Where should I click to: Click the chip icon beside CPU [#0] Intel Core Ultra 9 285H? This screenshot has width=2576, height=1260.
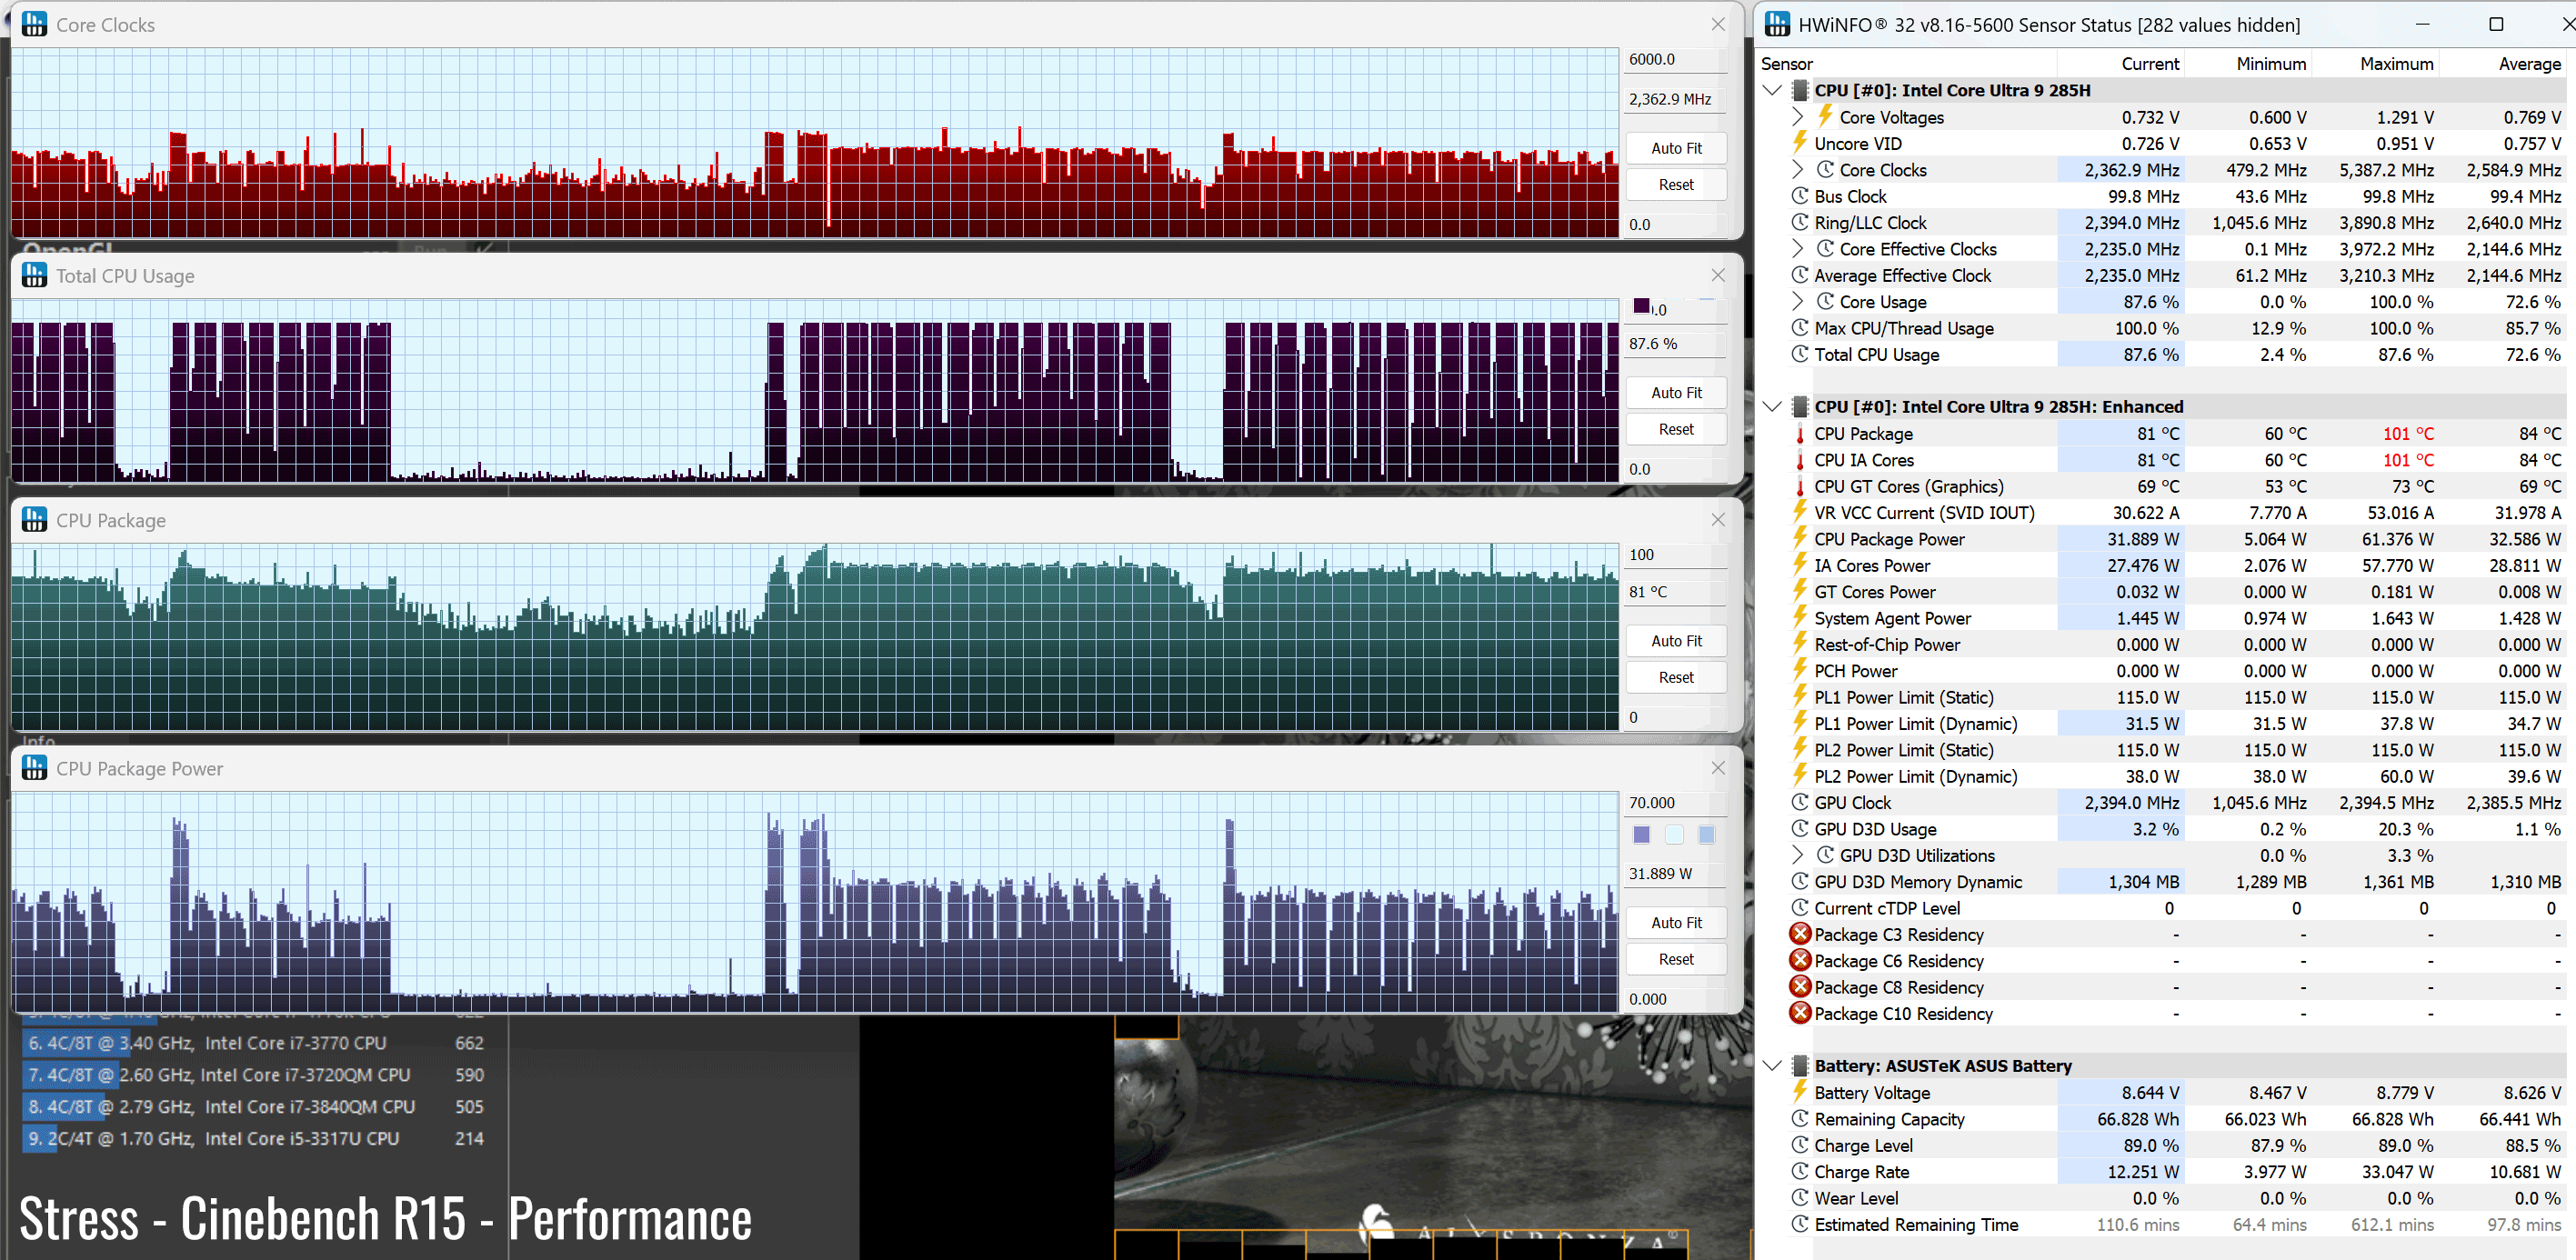pyautogui.click(x=1800, y=90)
